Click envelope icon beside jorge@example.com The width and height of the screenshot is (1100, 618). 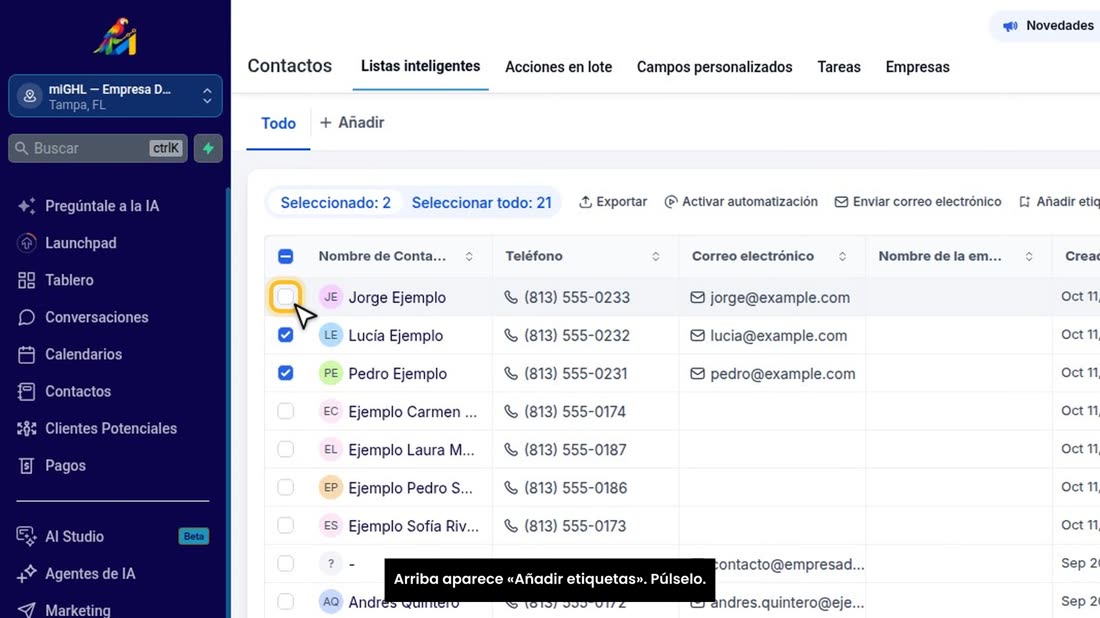697,297
